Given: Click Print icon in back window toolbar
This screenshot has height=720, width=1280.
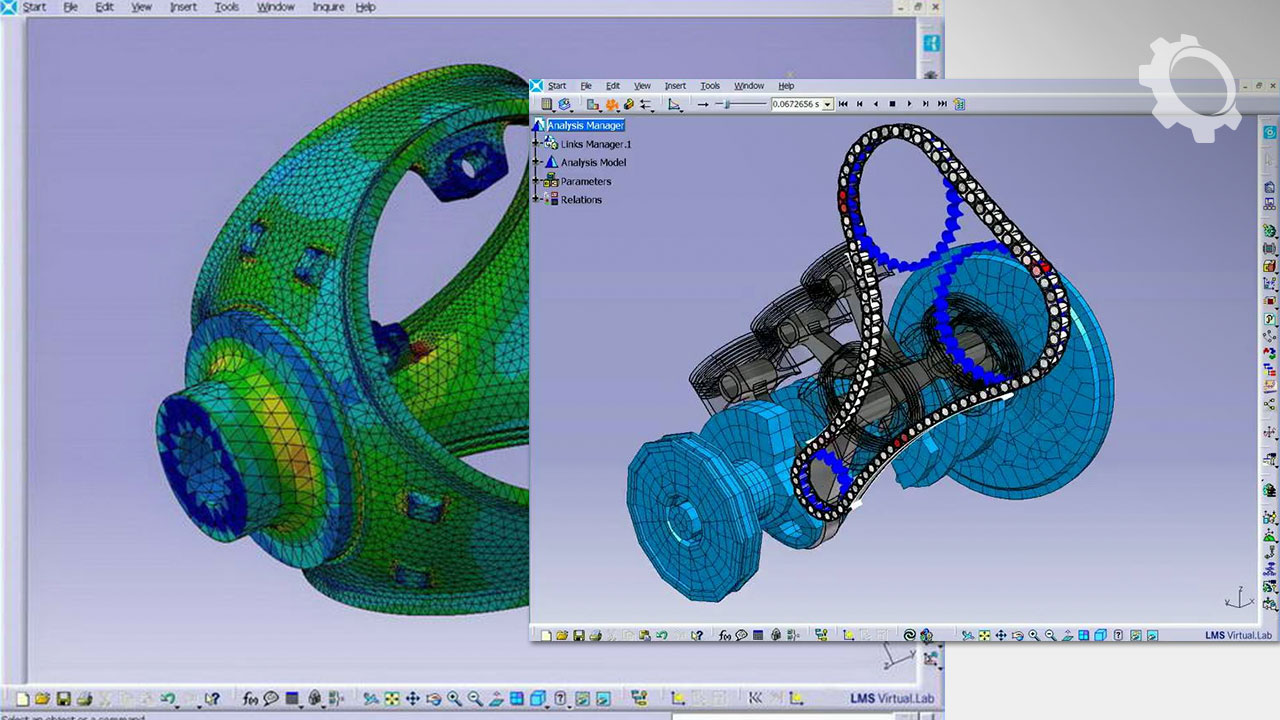Looking at the screenshot, I should pos(85,699).
